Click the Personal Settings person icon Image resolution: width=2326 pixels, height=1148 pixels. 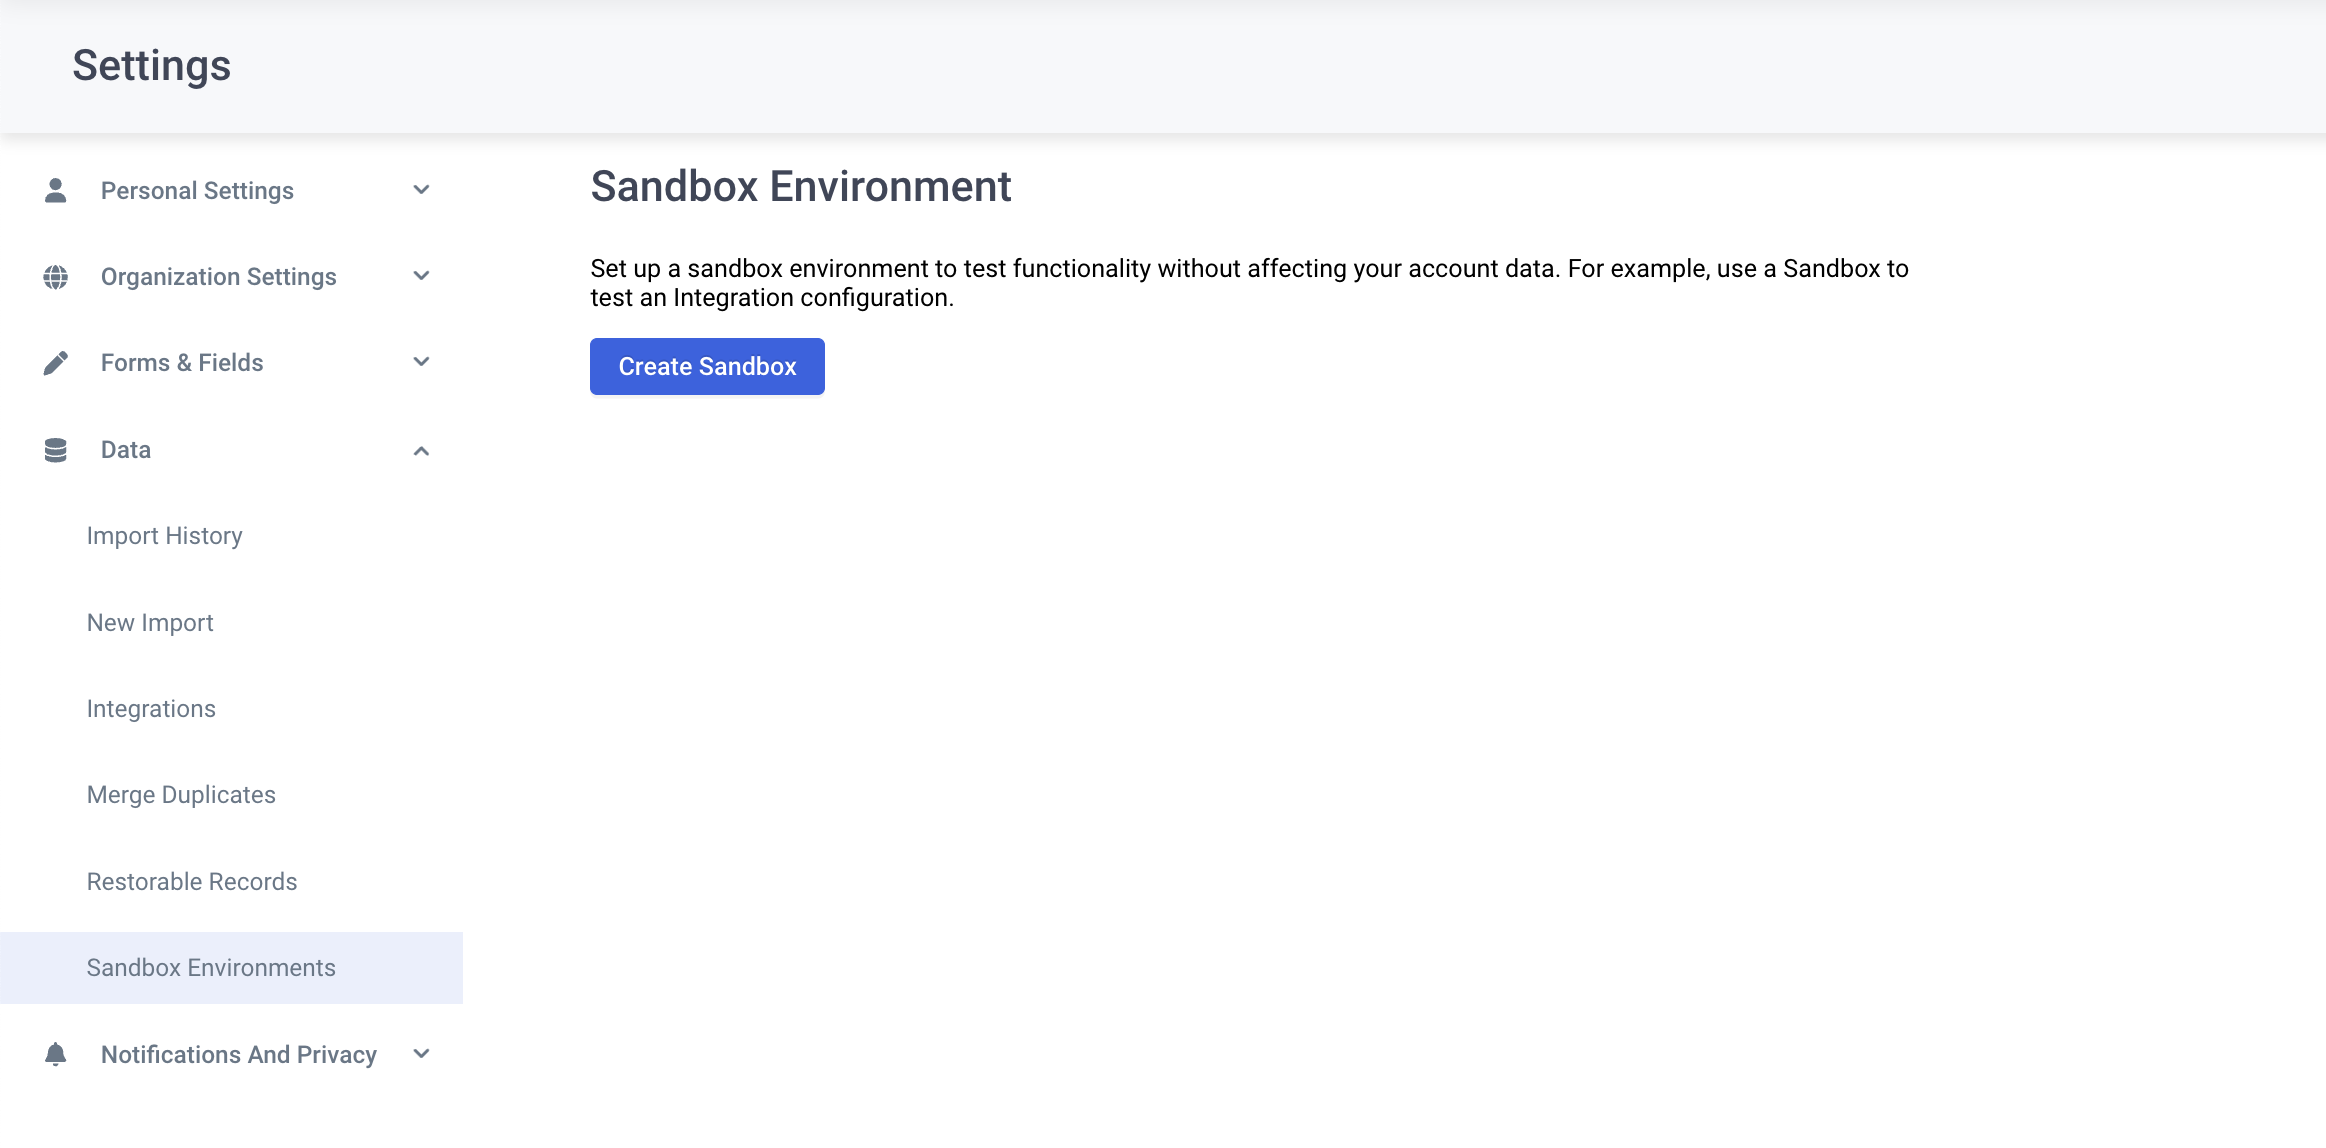click(56, 190)
